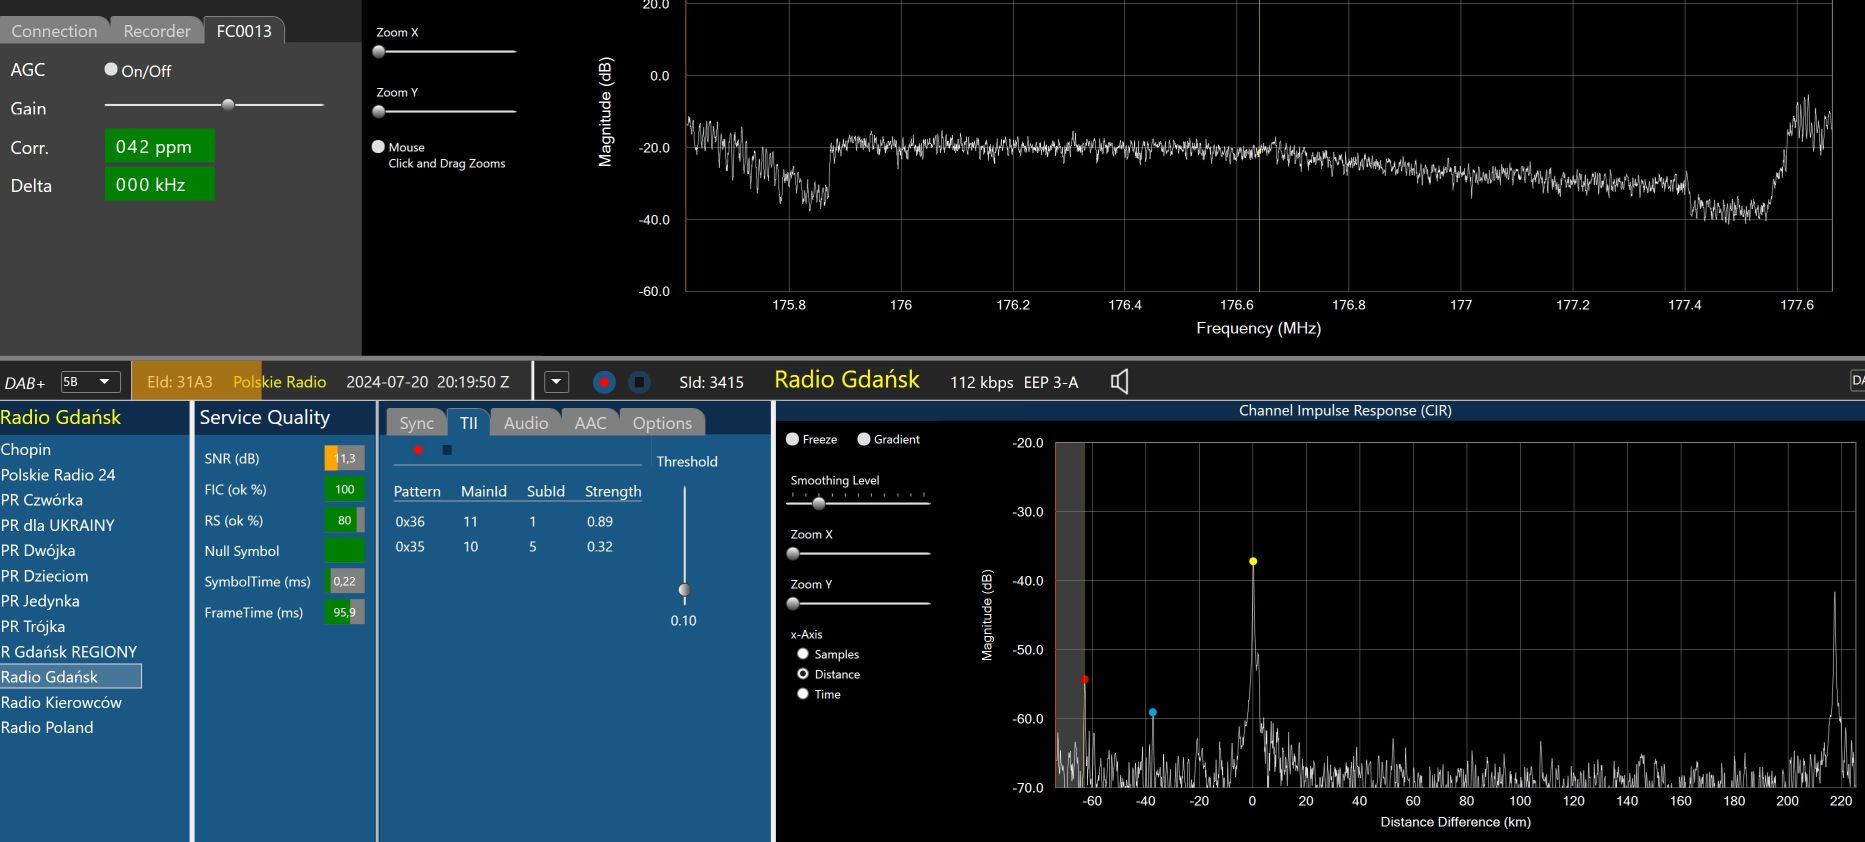The height and width of the screenshot is (842, 1865).
Task: Click the Gain slider handle
Action: pos(228,104)
